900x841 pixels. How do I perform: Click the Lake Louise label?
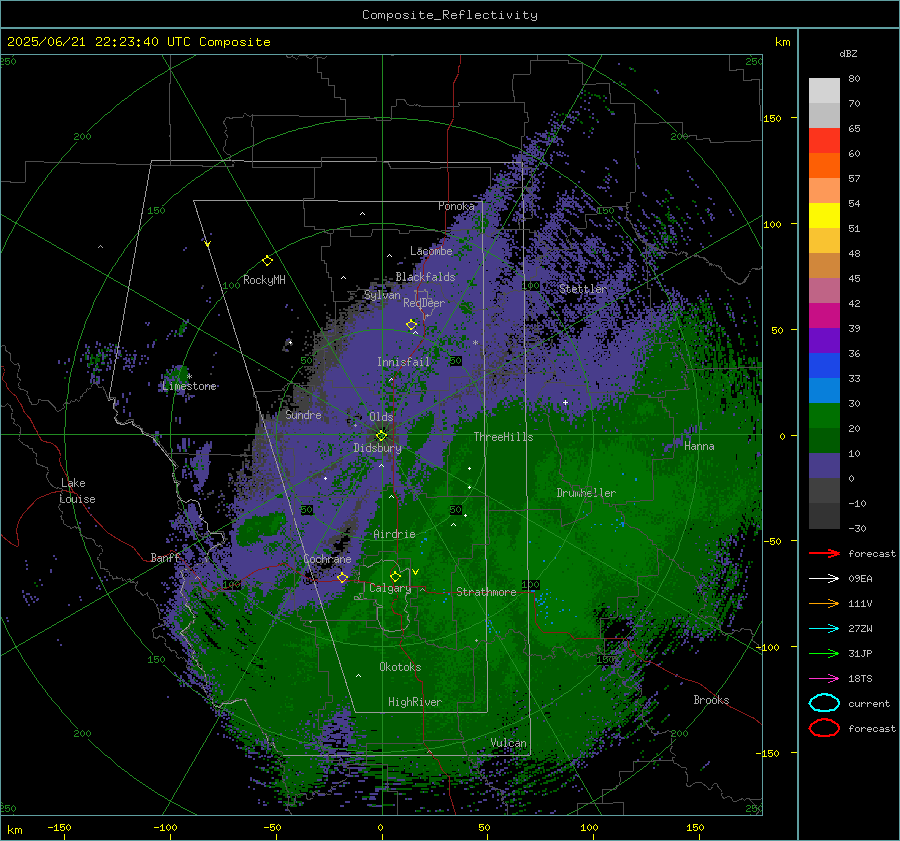coord(77,491)
